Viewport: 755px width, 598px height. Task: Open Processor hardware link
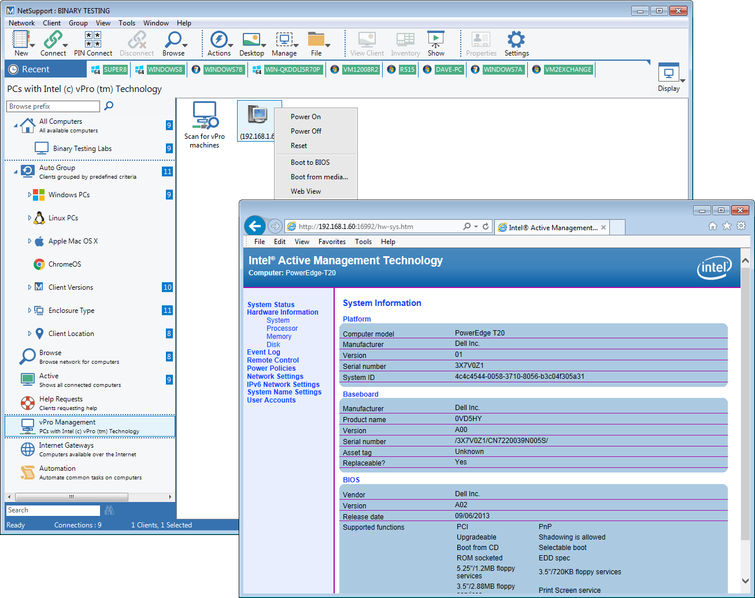[x=282, y=328]
